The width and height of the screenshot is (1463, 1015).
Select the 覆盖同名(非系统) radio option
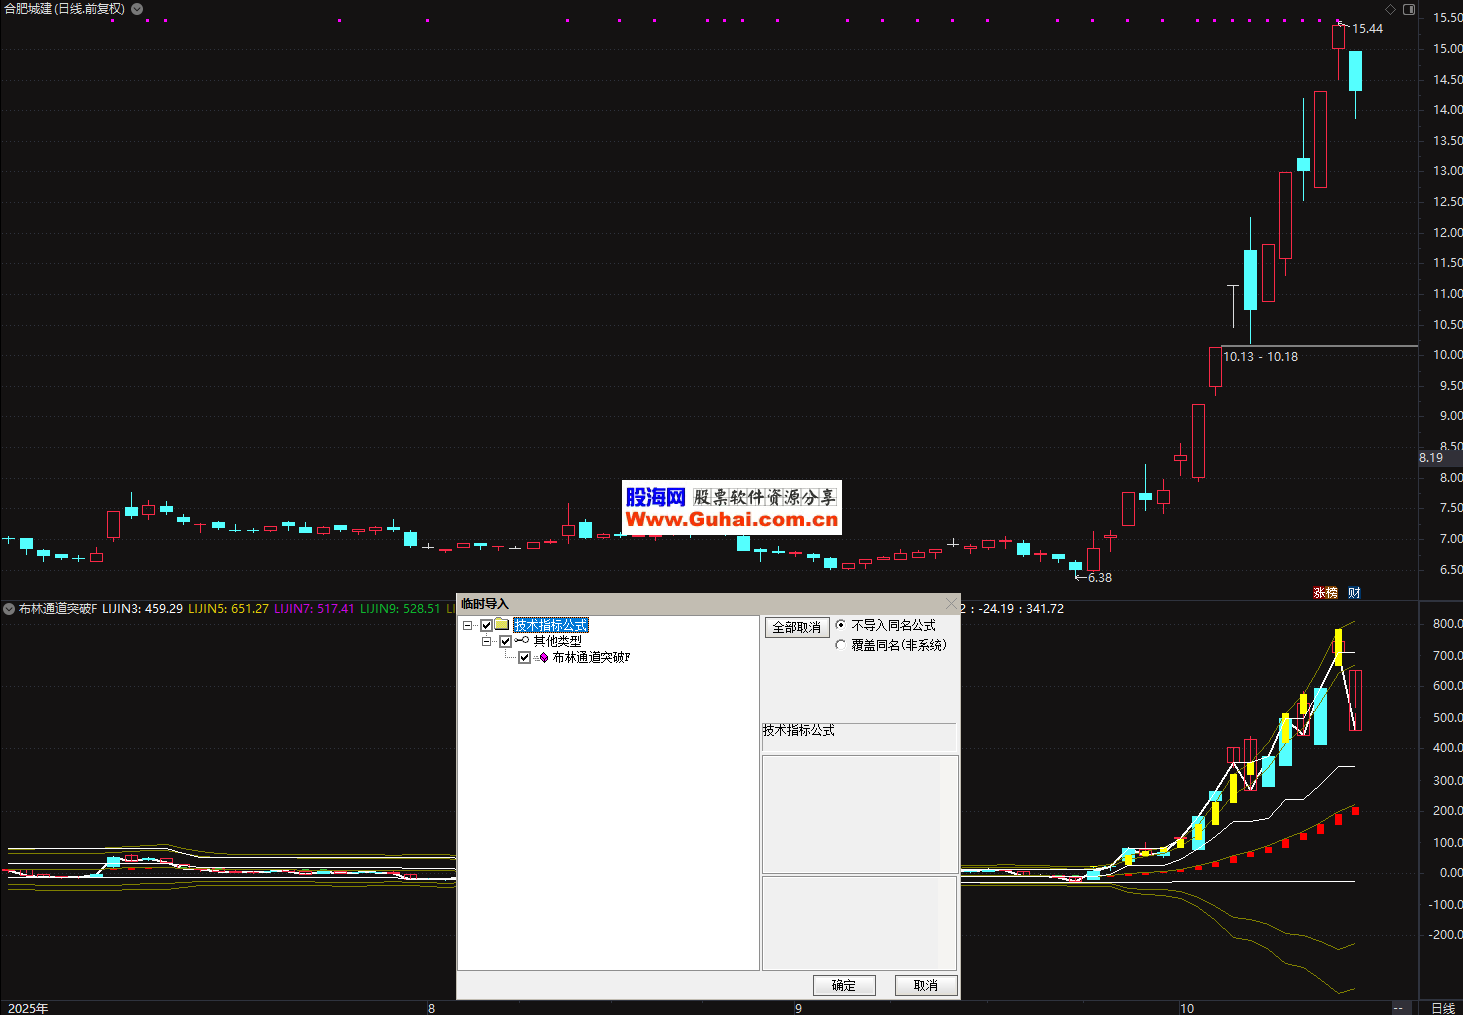[840, 645]
